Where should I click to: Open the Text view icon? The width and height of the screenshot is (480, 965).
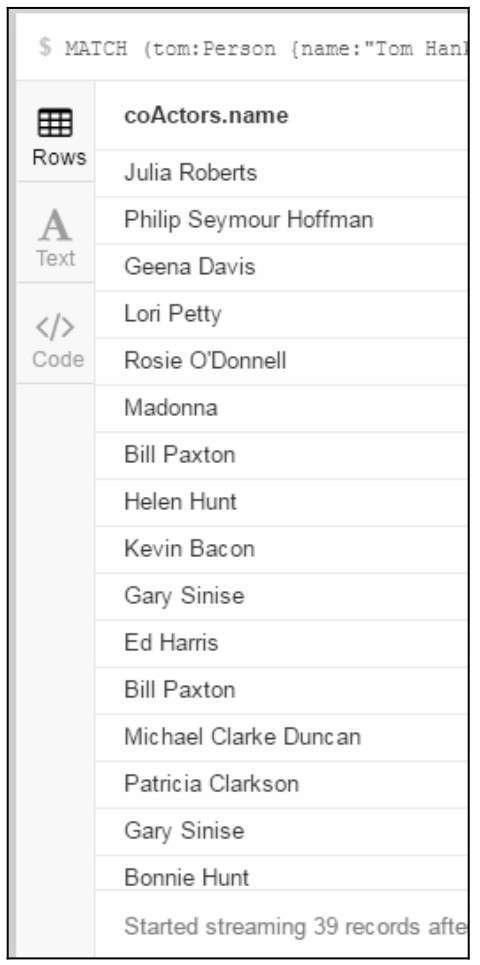click(x=55, y=225)
